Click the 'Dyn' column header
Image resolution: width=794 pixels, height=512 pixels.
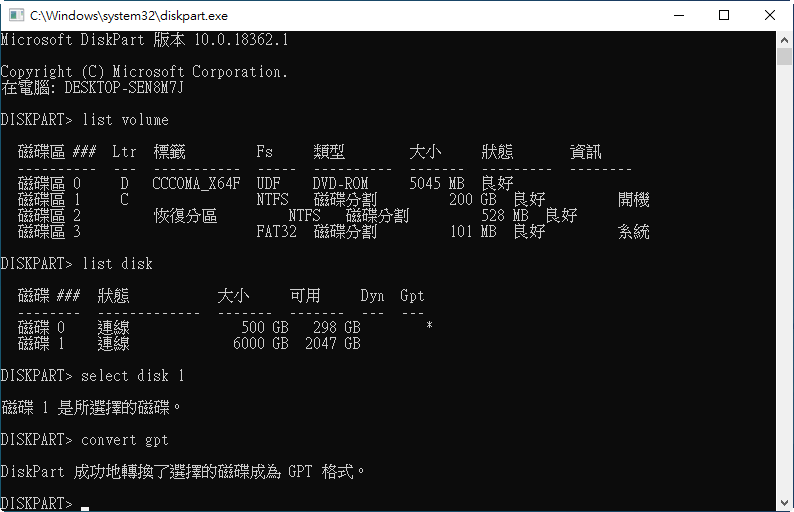372,296
